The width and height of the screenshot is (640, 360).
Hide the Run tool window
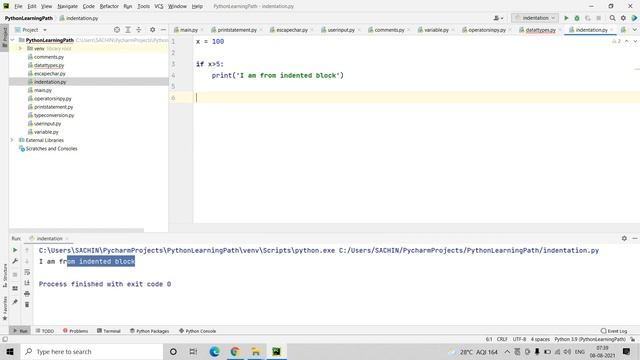pyautogui.click(x=635, y=238)
